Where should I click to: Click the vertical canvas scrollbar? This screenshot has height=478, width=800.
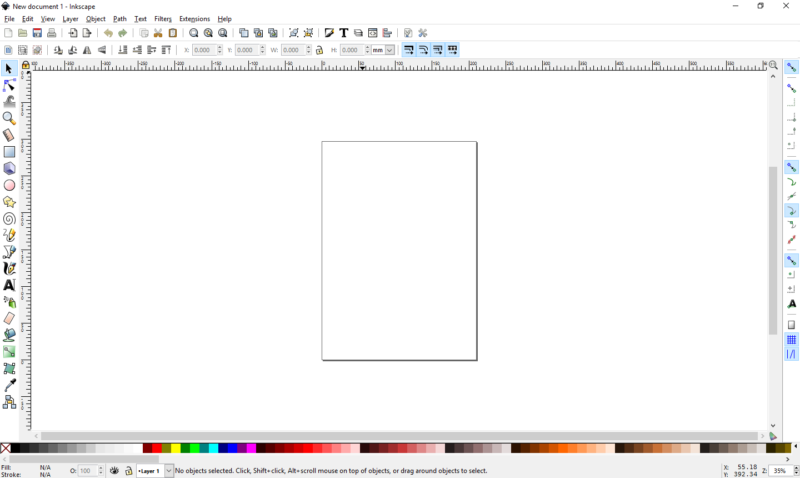pyautogui.click(x=773, y=251)
